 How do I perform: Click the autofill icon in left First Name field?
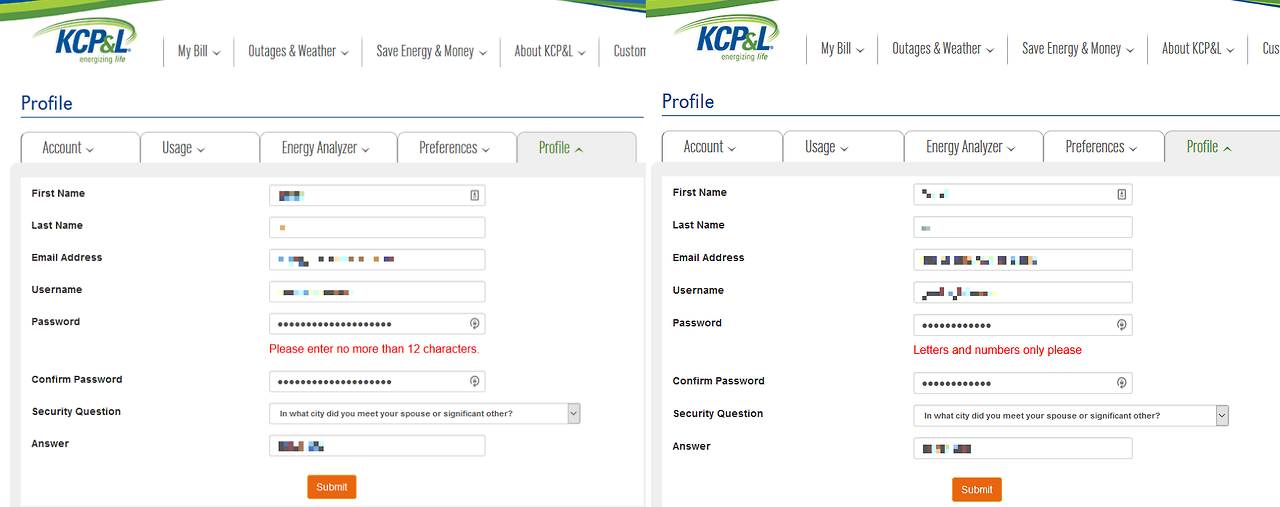475,196
